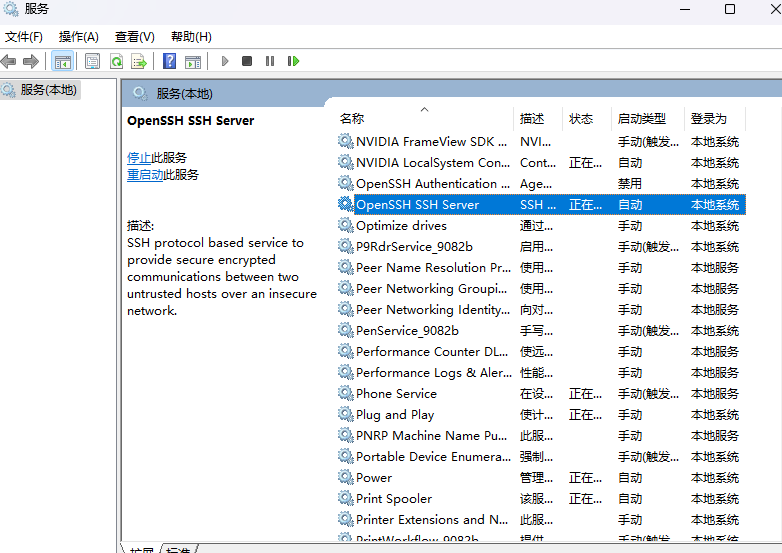Select the Portable Device Enumerator service name

(x=433, y=457)
